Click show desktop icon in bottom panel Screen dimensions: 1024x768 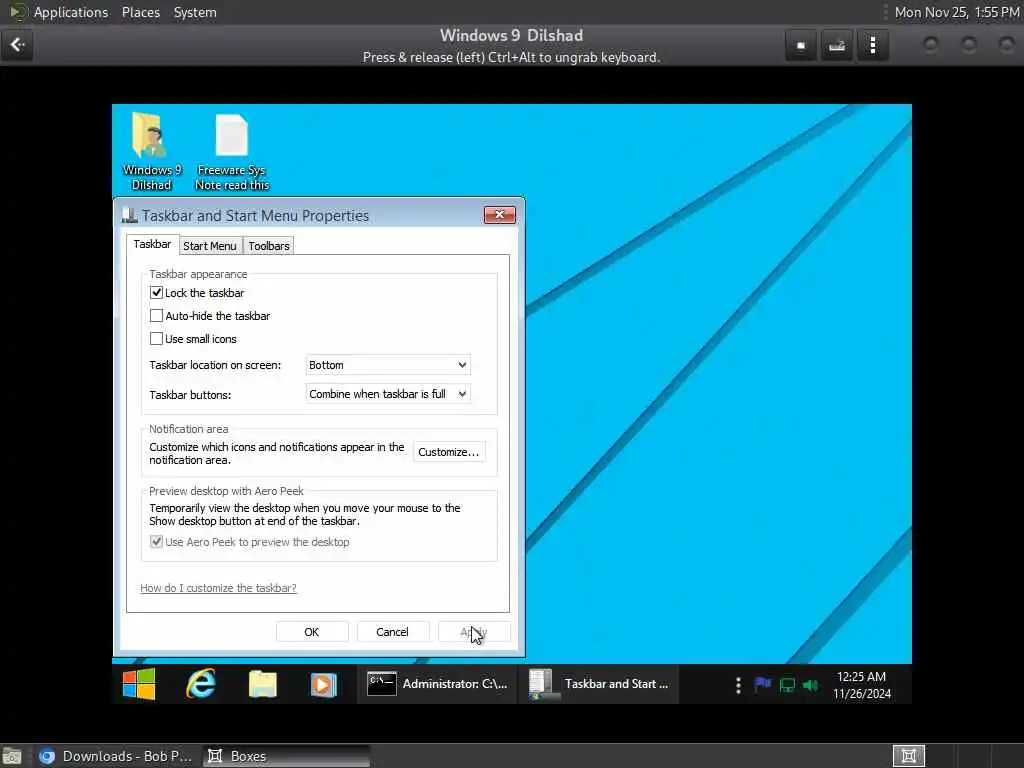pos(12,756)
